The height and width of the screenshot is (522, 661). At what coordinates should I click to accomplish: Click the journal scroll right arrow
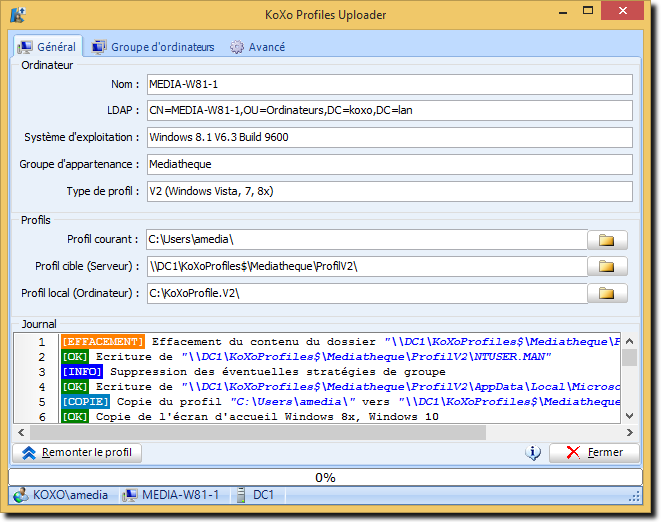629,432
